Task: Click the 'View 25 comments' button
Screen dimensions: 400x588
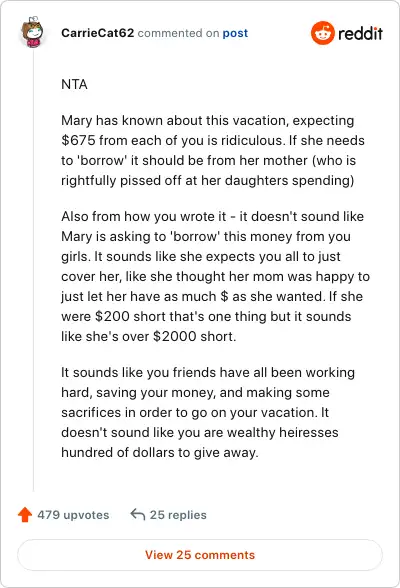Action: (200, 555)
